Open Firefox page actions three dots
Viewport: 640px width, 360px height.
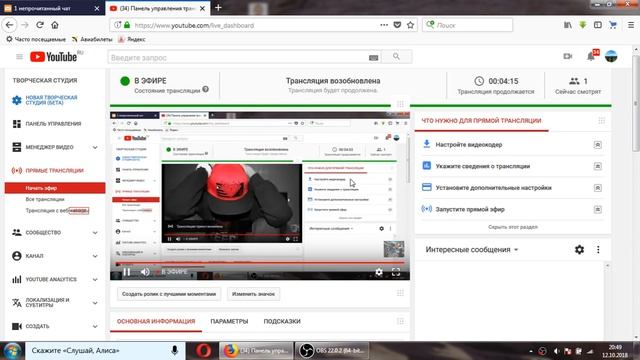[x=384, y=25]
